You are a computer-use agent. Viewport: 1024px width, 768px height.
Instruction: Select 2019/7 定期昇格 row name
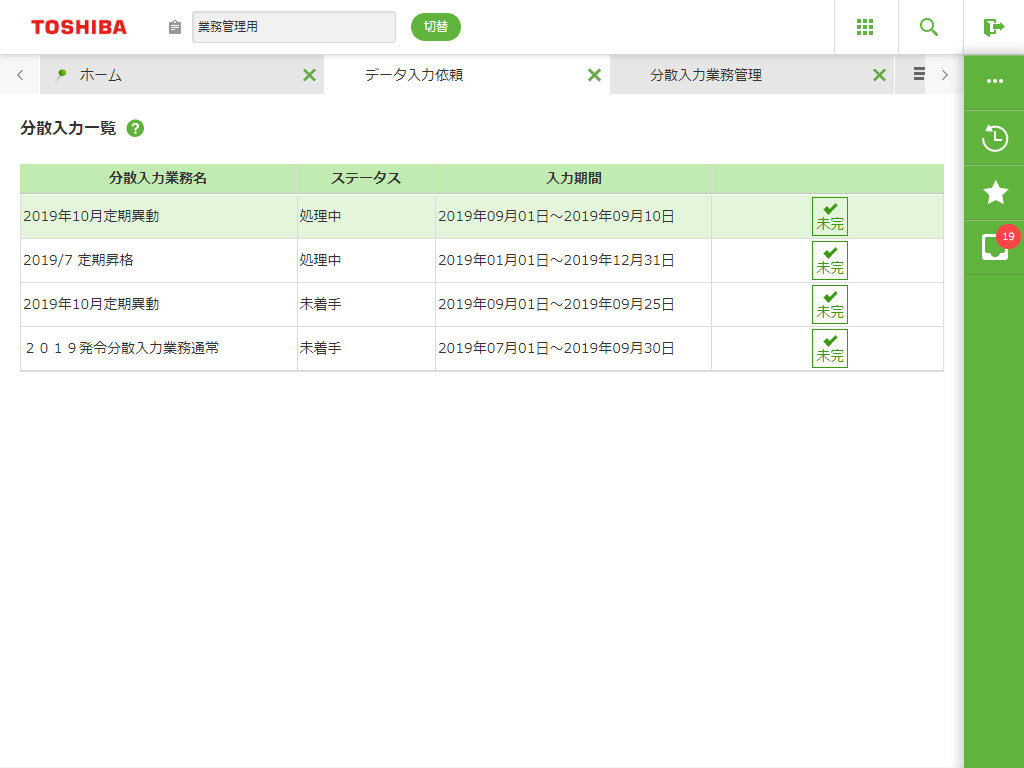tap(78, 260)
